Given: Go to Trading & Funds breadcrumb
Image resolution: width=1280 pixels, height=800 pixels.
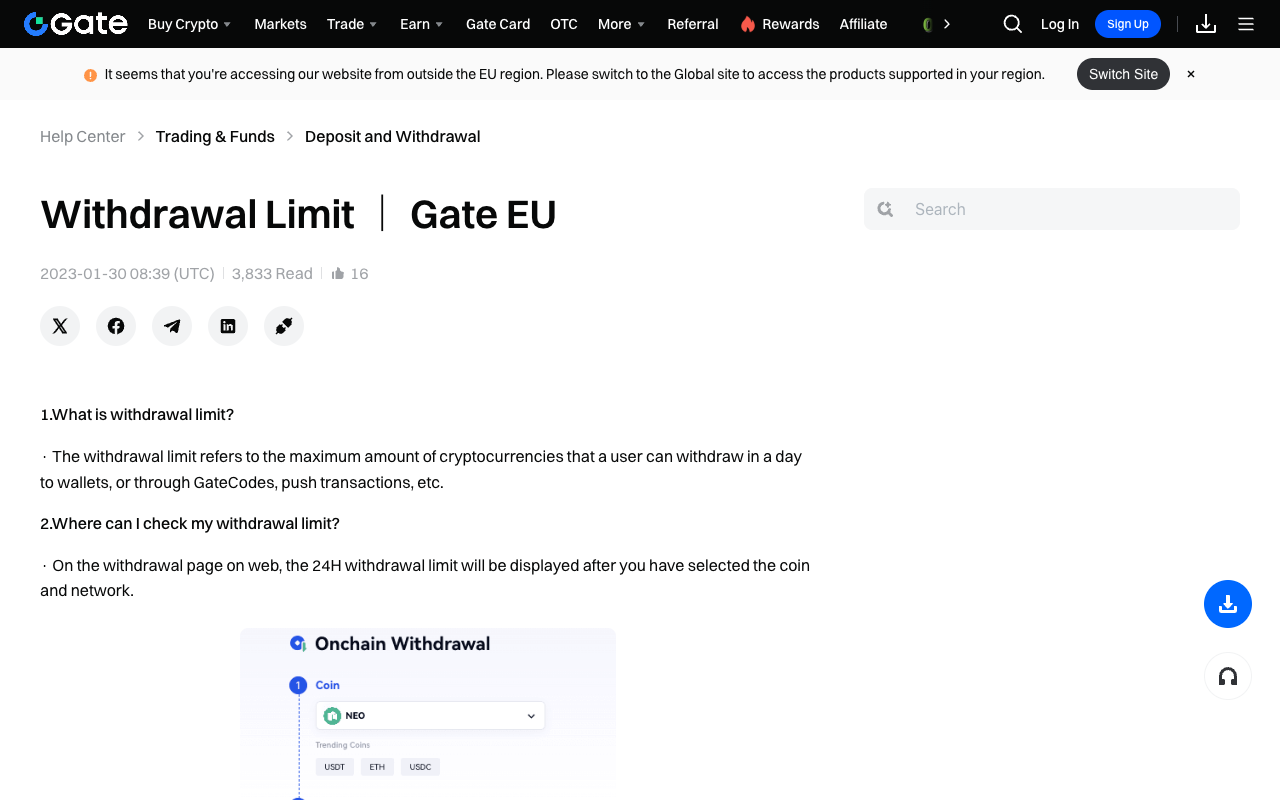Looking at the screenshot, I should (215, 136).
